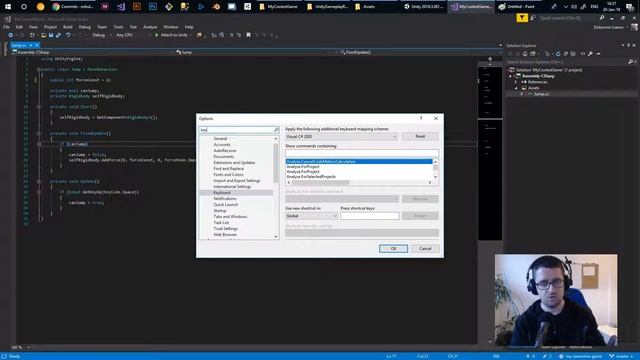Click the Navigate Backward toolbar icon
This screenshot has height=360, width=640.
(11, 35)
